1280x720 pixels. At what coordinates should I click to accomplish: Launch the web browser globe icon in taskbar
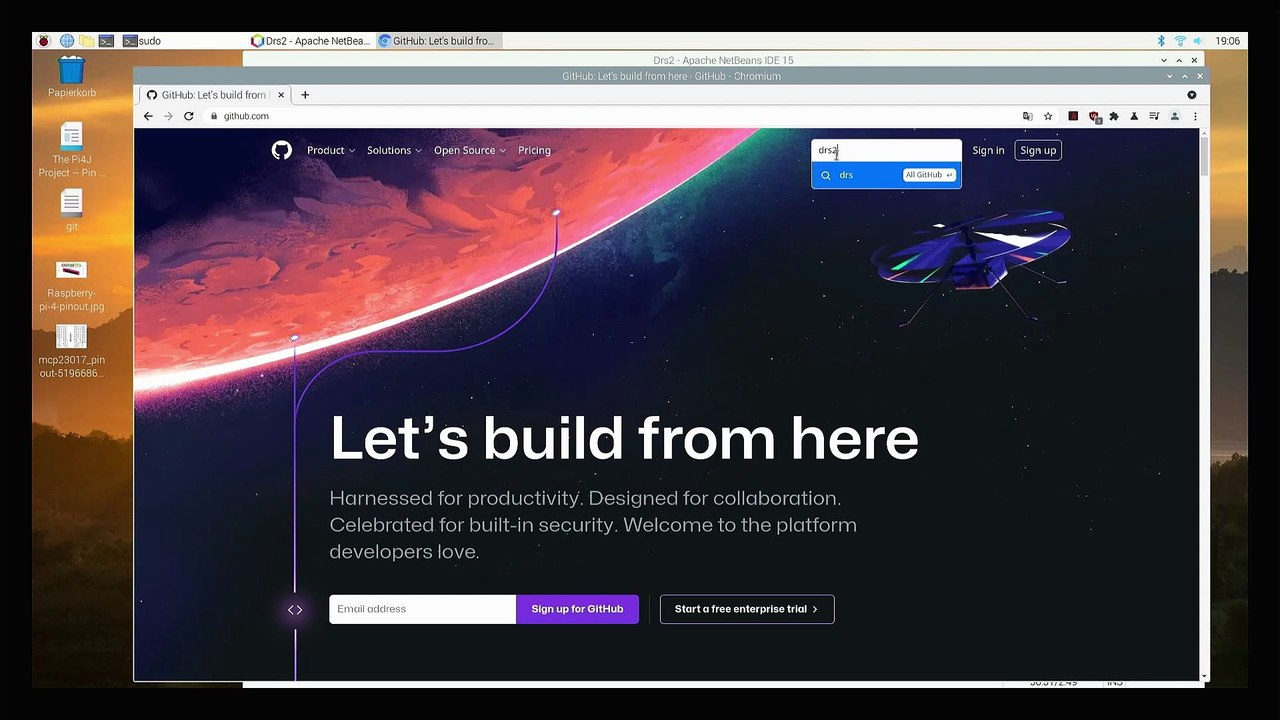(67, 41)
